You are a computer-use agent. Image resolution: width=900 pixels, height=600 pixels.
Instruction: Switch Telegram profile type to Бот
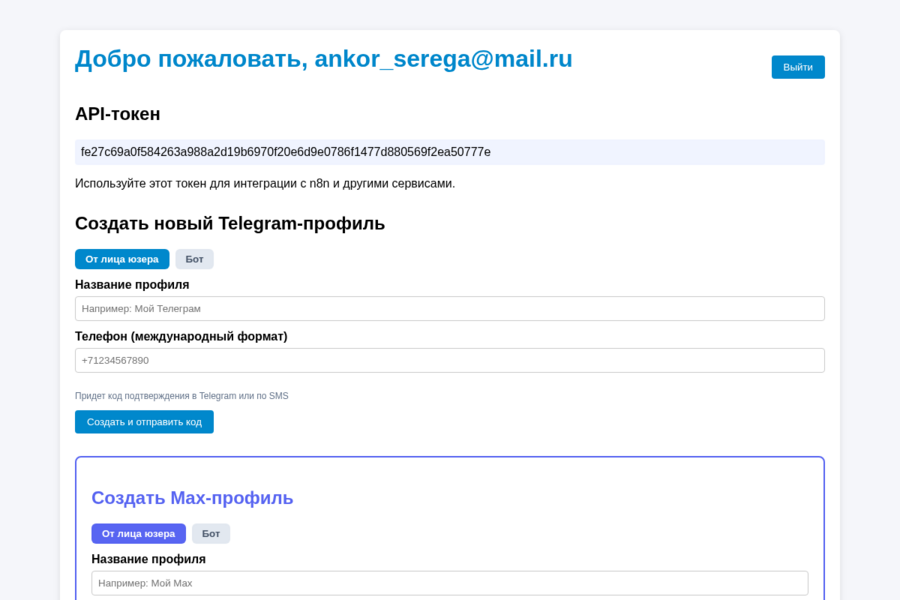pos(195,259)
